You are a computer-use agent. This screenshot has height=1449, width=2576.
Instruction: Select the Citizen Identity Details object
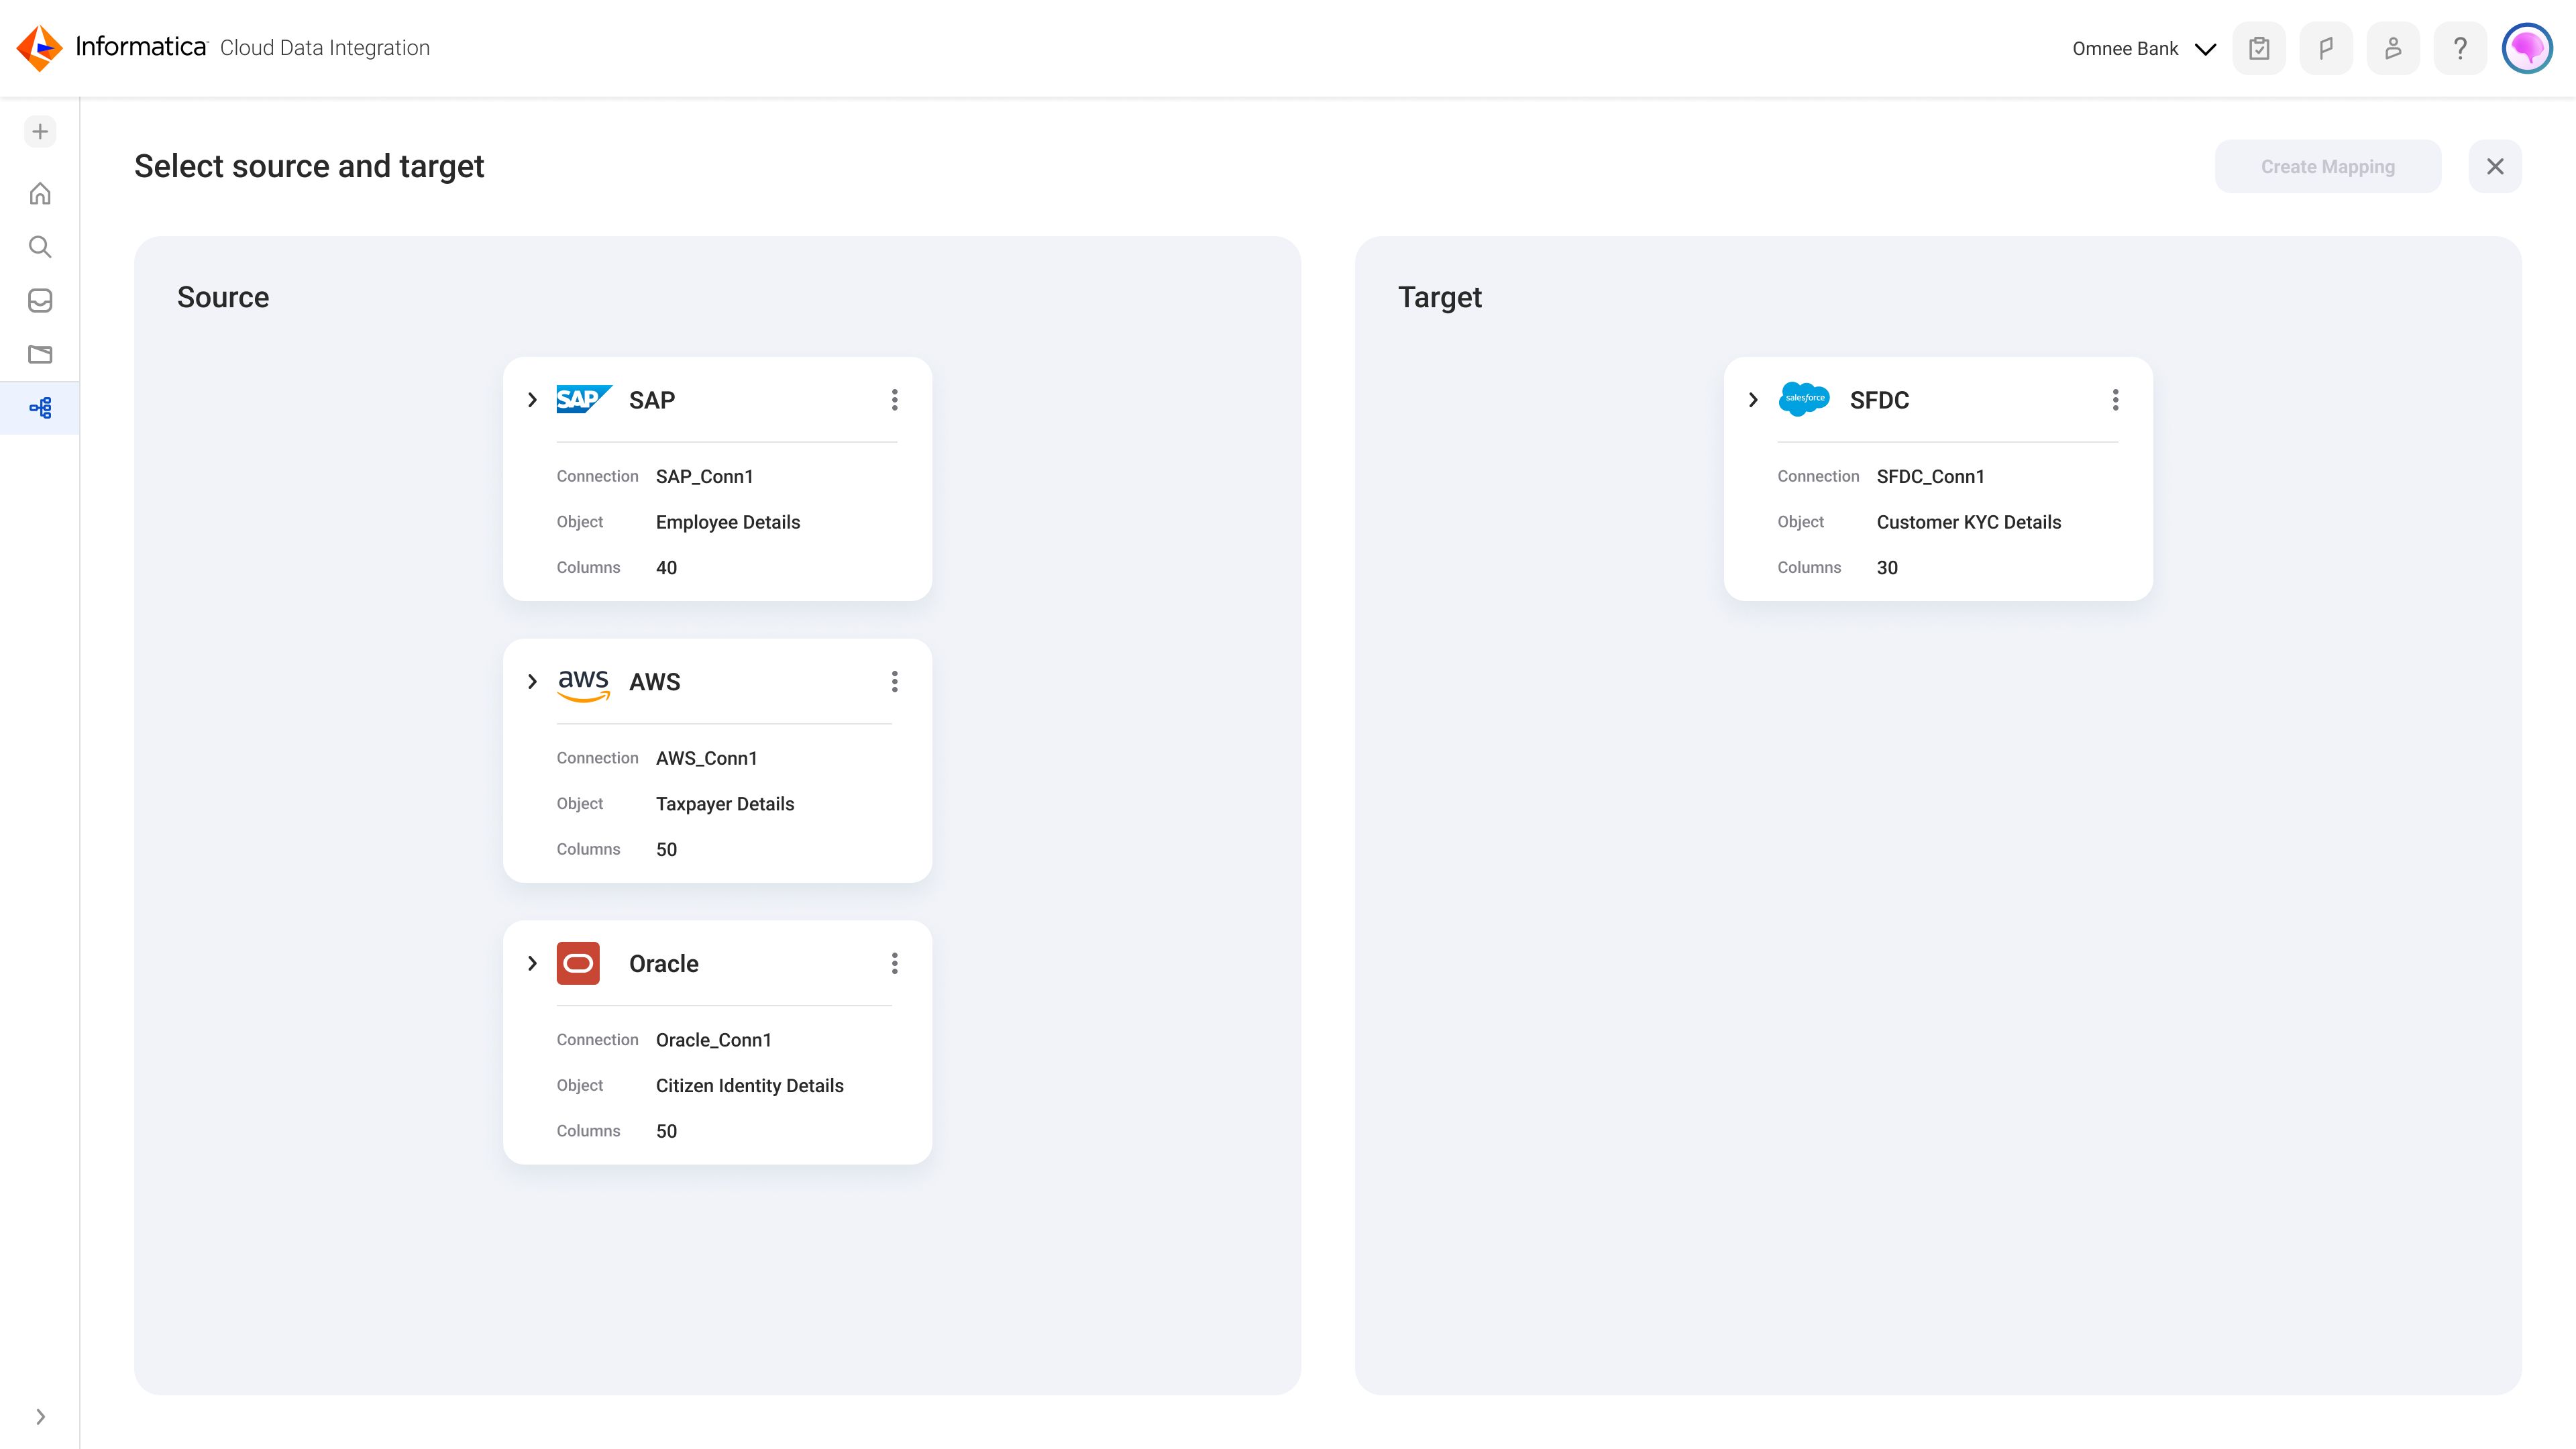coord(750,1086)
